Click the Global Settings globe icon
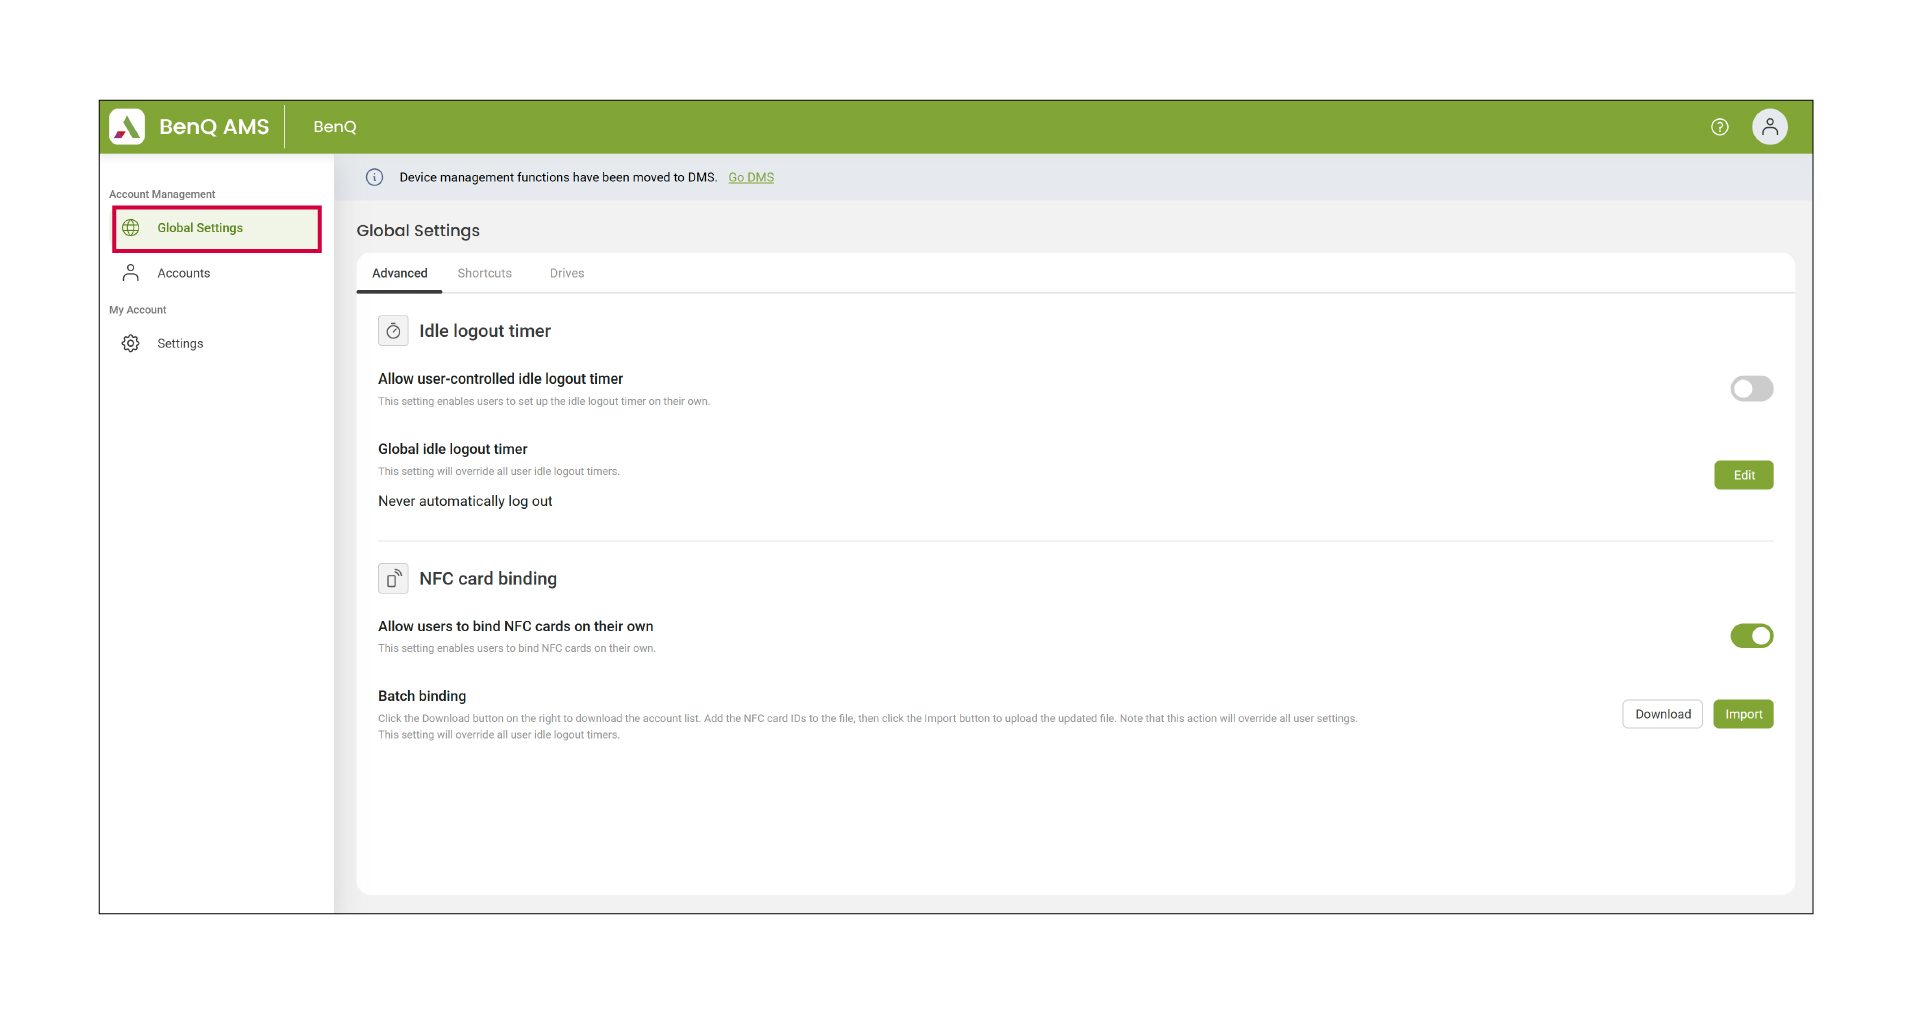1921x1014 pixels. 131,228
